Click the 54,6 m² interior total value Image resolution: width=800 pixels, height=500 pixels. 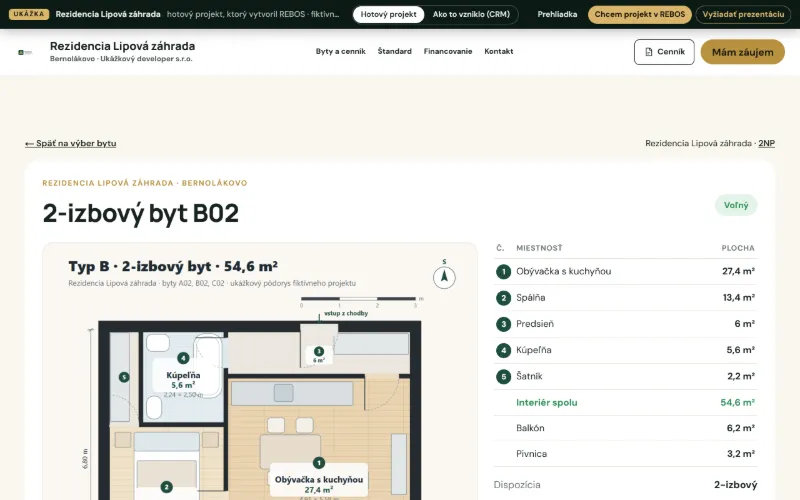click(737, 403)
